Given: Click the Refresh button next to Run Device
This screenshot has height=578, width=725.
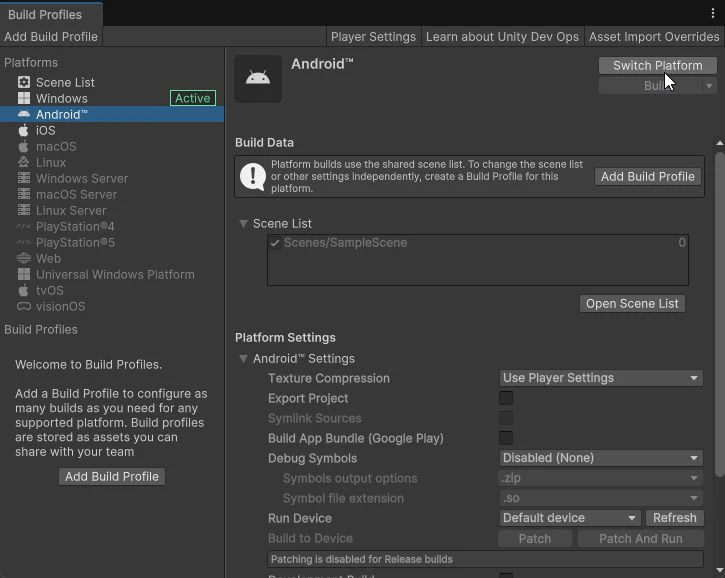Looking at the screenshot, I should (675, 518).
